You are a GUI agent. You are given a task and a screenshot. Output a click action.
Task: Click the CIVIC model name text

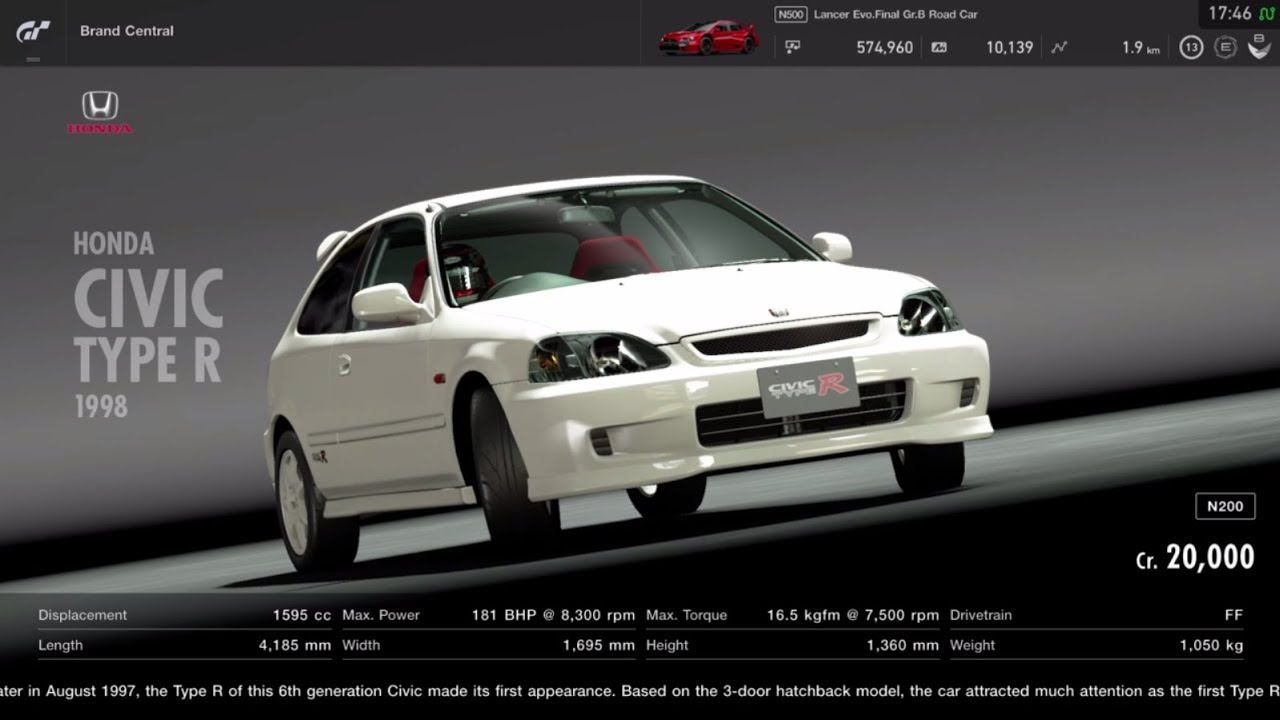[148, 299]
